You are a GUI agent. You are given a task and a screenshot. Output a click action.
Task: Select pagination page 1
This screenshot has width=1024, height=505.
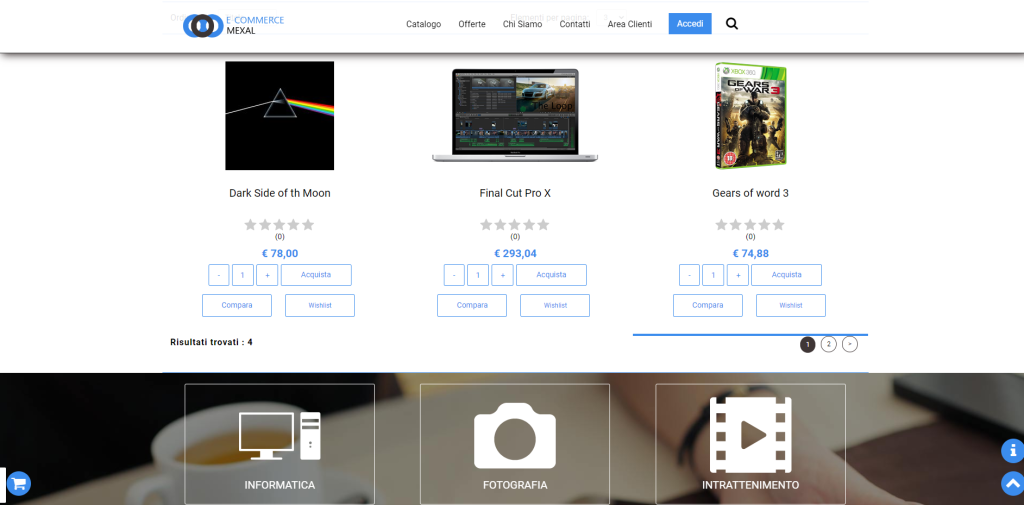click(x=808, y=344)
